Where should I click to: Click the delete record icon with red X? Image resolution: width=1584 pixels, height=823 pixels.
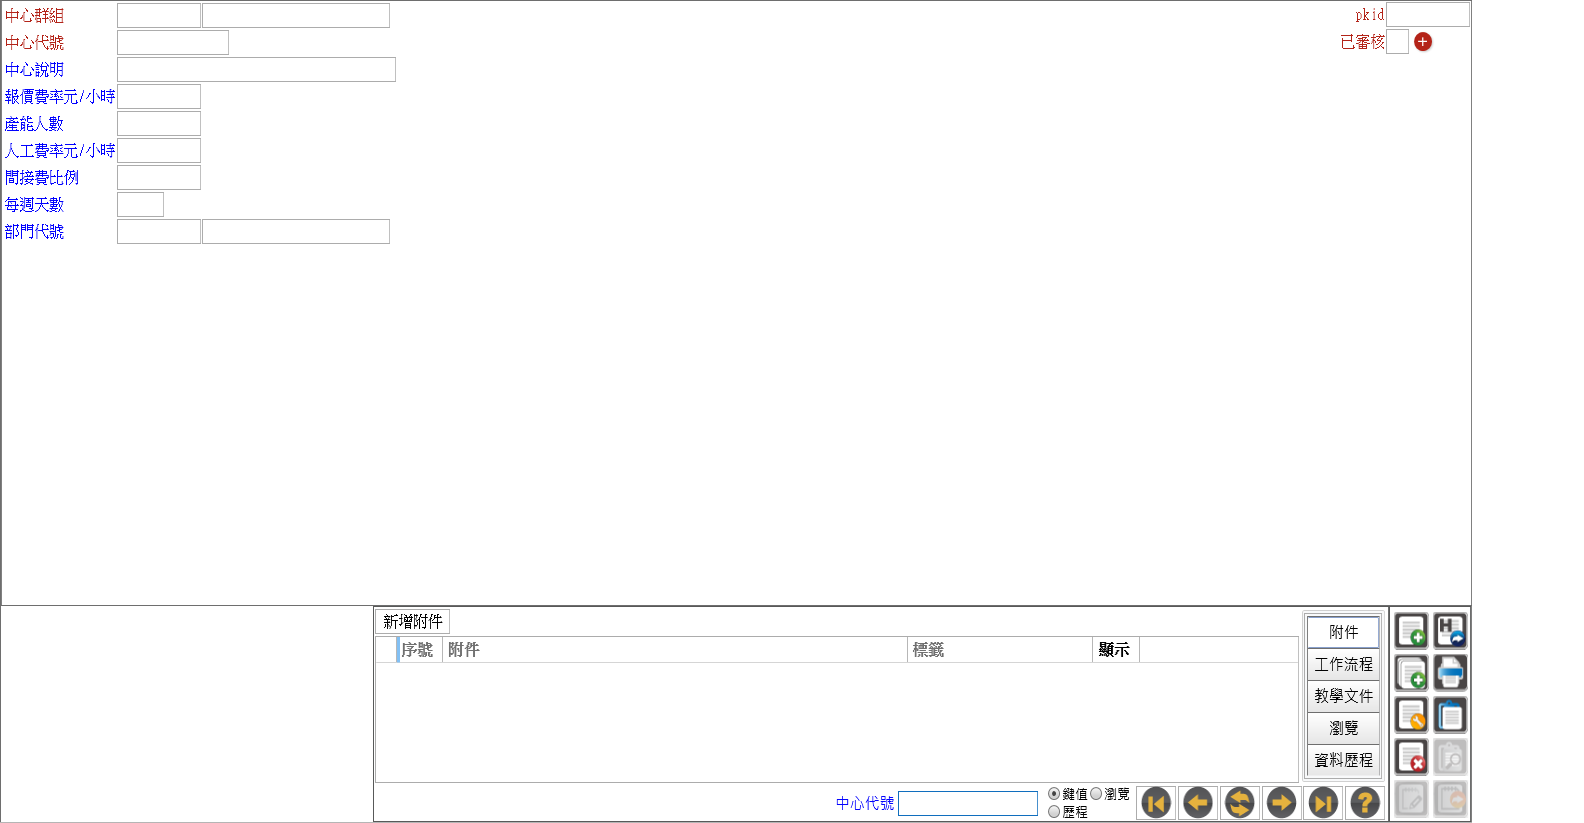tap(1411, 757)
